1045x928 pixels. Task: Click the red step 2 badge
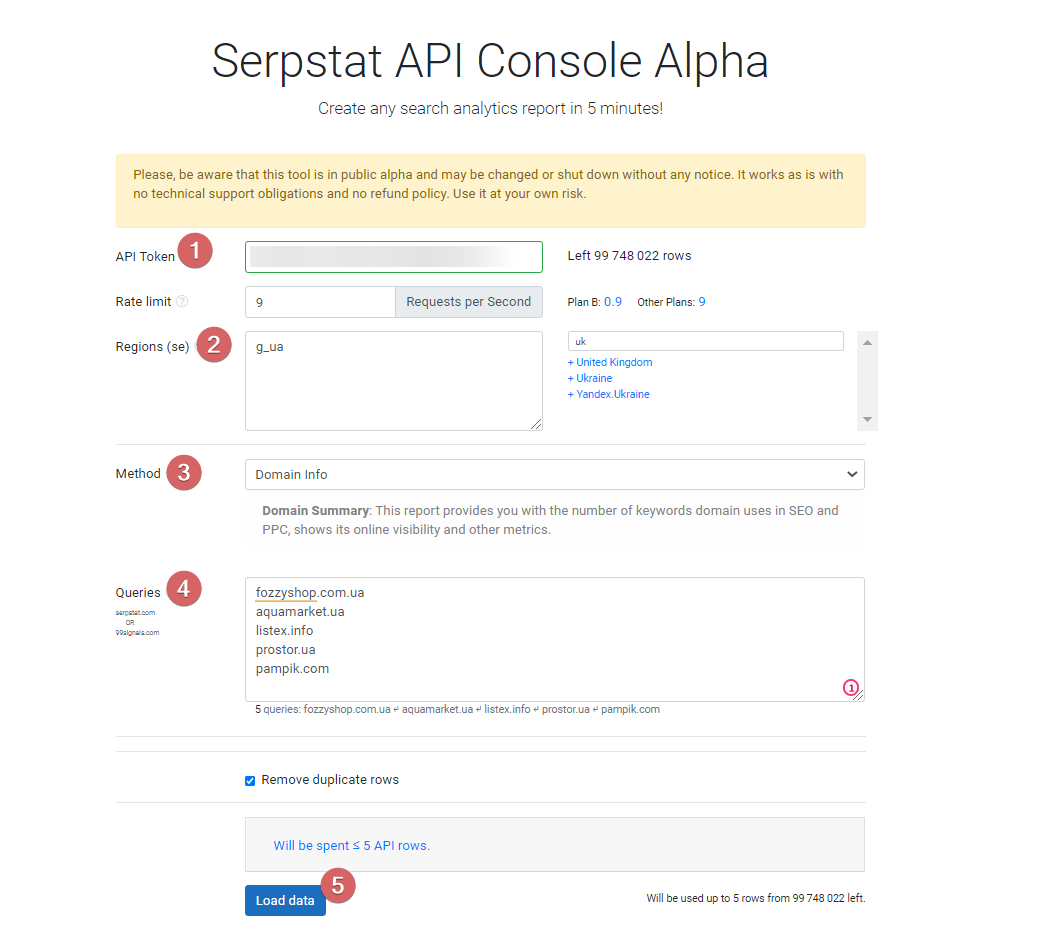coord(212,345)
